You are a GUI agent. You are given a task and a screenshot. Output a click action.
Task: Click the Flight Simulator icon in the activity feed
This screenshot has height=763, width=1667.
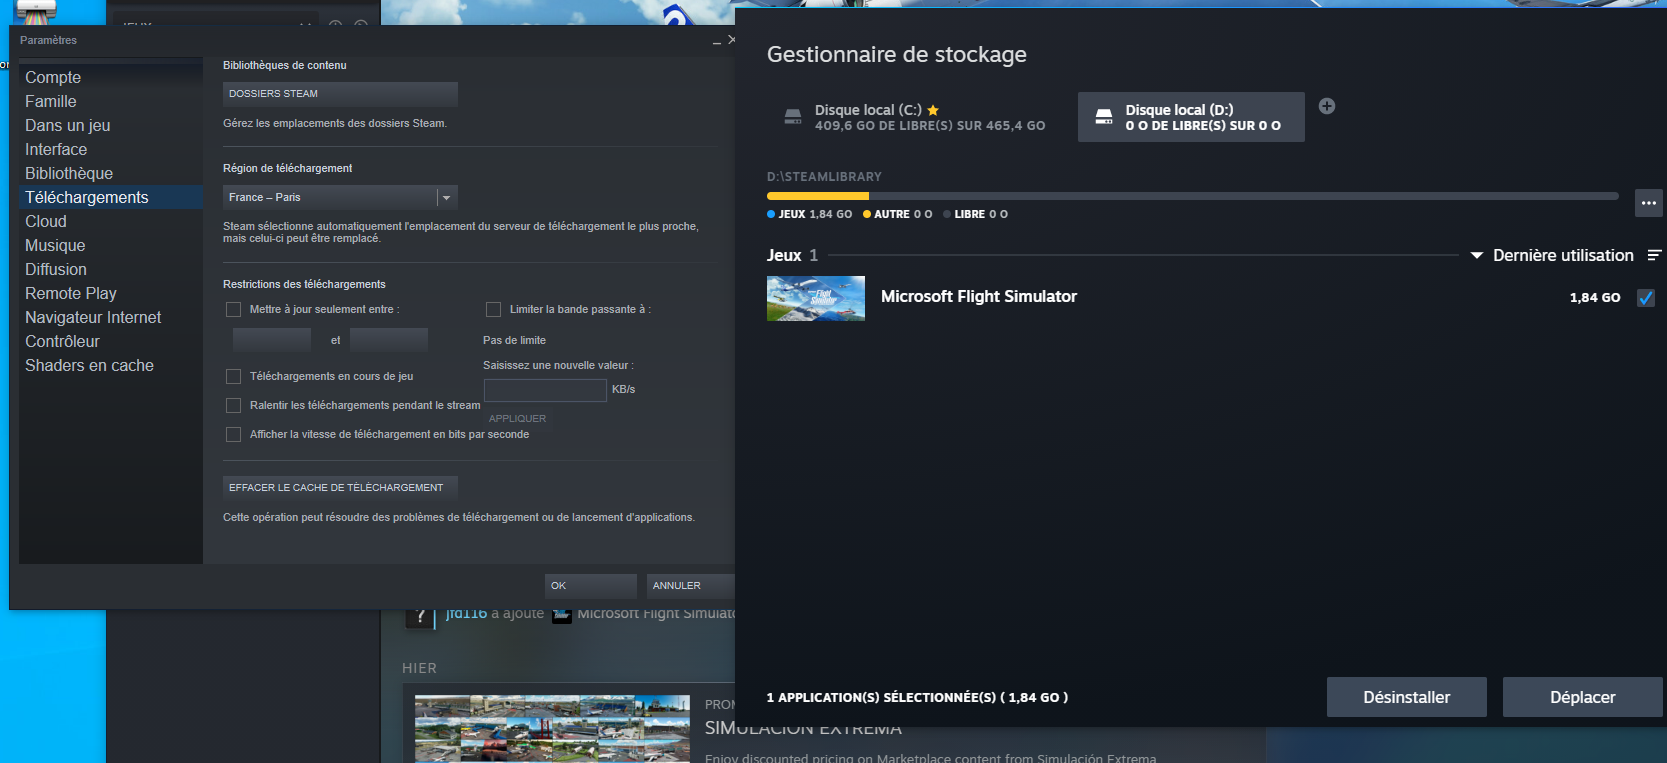(x=562, y=614)
